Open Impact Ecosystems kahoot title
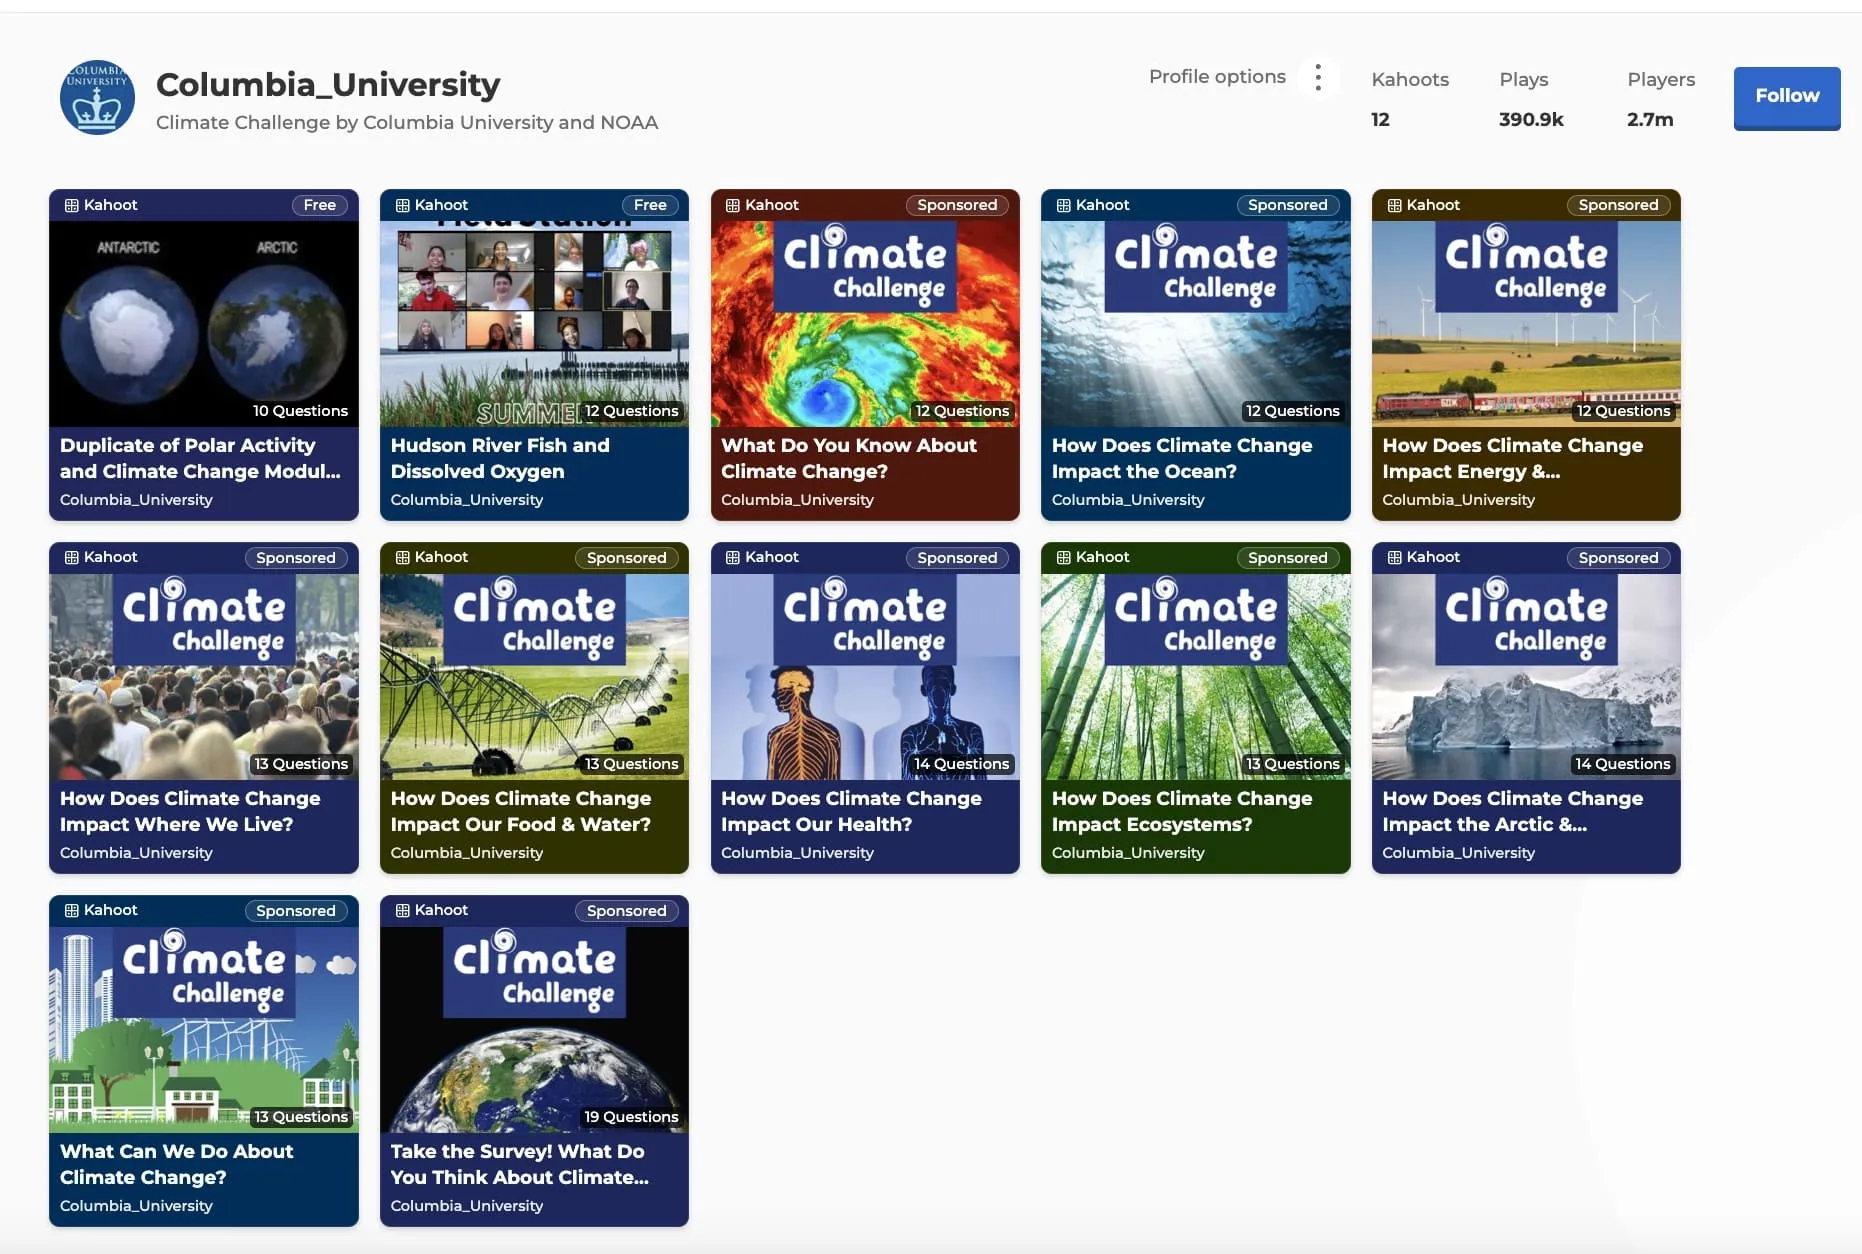Screen dimensions: 1862x1254 pyautogui.click(x=1182, y=811)
